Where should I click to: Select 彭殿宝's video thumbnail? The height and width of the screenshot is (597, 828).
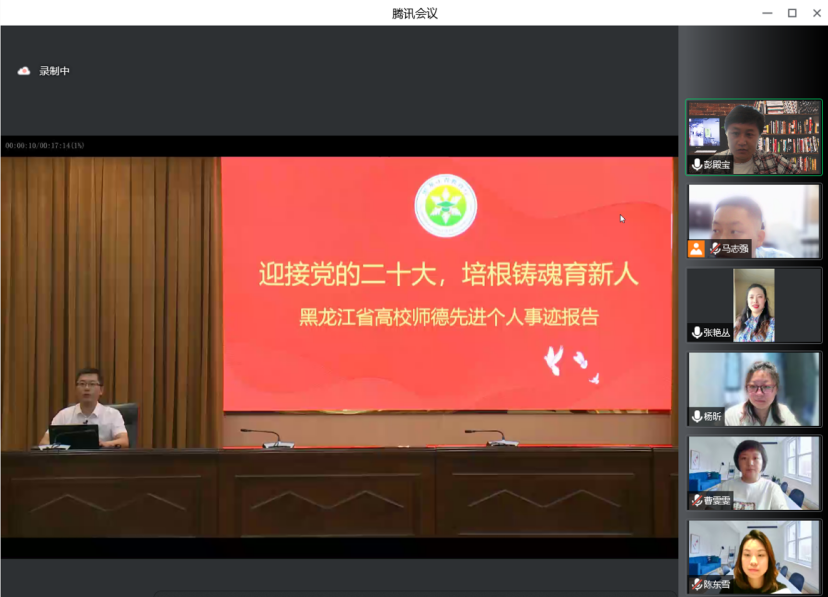[754, 137]
